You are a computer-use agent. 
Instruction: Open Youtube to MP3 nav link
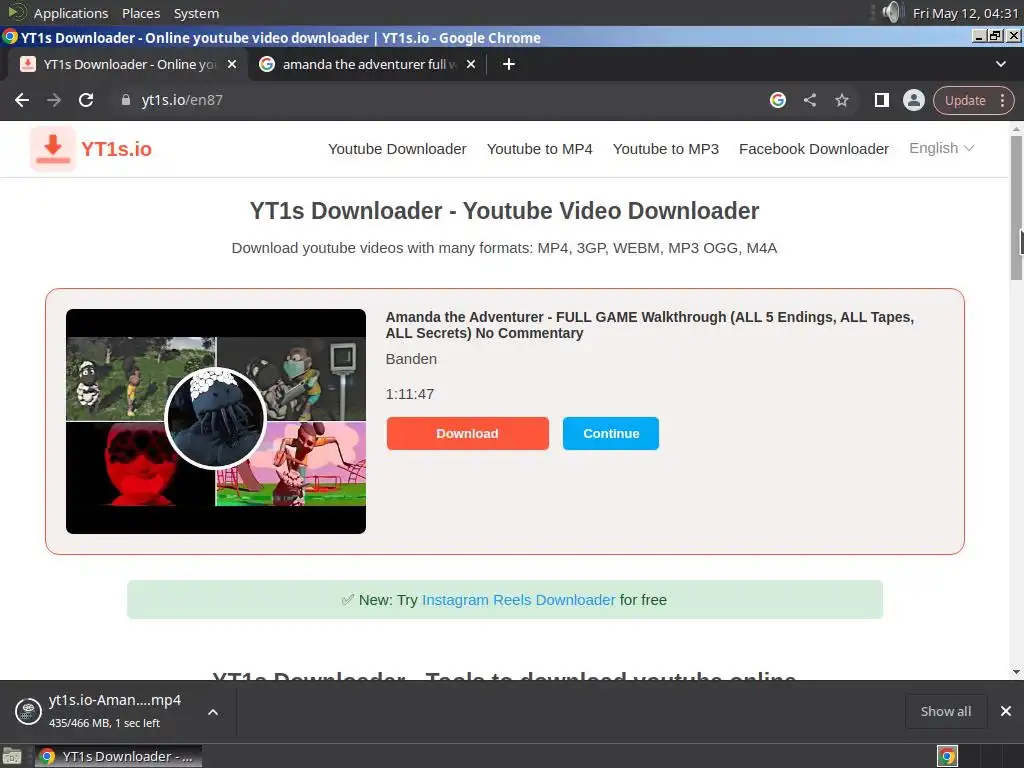coord(665,149)
